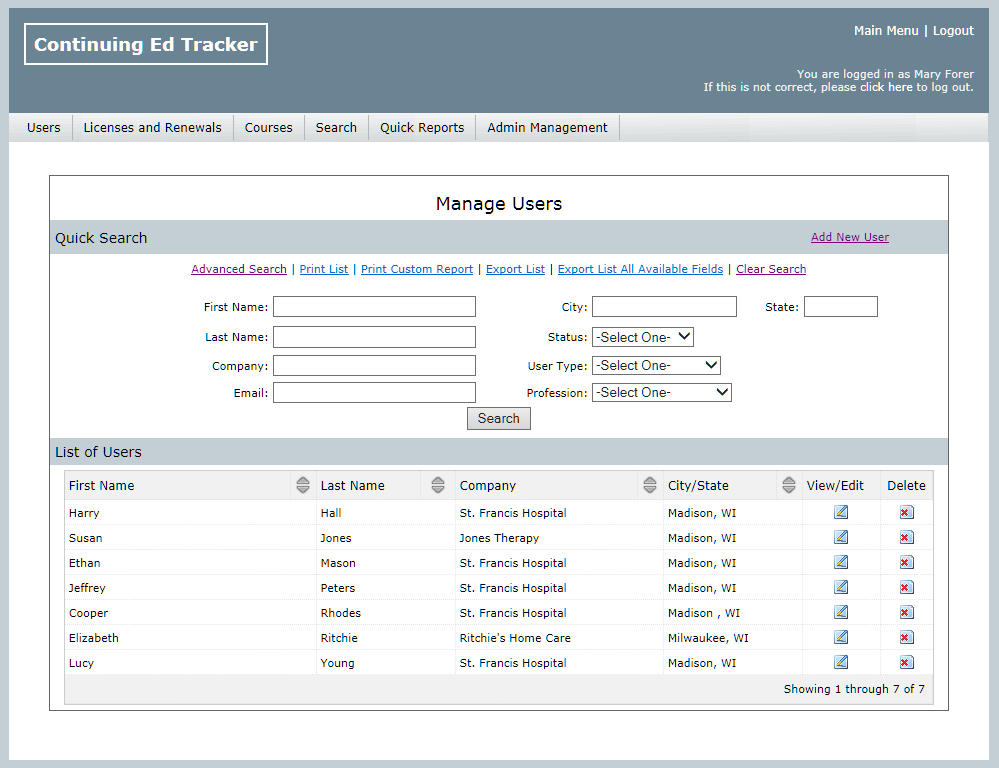Click the Clear Search link

tap(770, 269)
